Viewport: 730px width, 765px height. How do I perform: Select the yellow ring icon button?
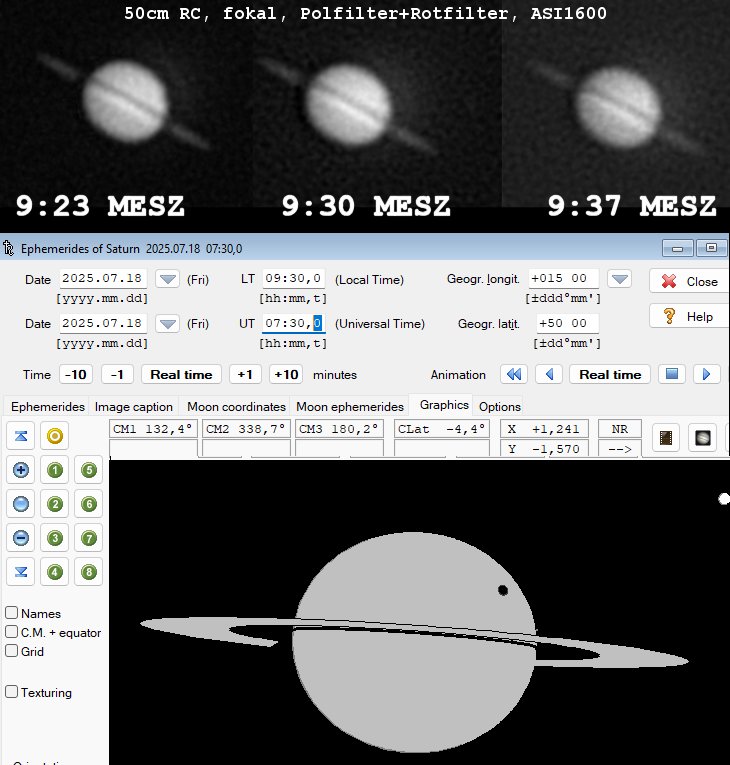pyautogui.click(x=56, y=436)
